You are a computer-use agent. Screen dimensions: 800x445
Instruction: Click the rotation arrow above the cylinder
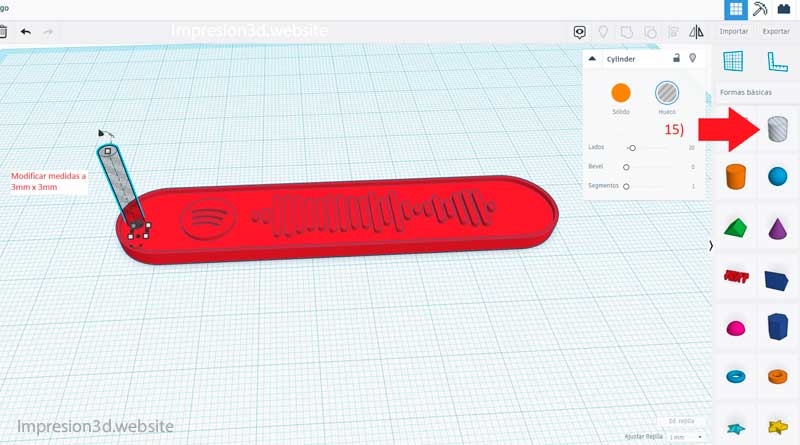point(106,134)
